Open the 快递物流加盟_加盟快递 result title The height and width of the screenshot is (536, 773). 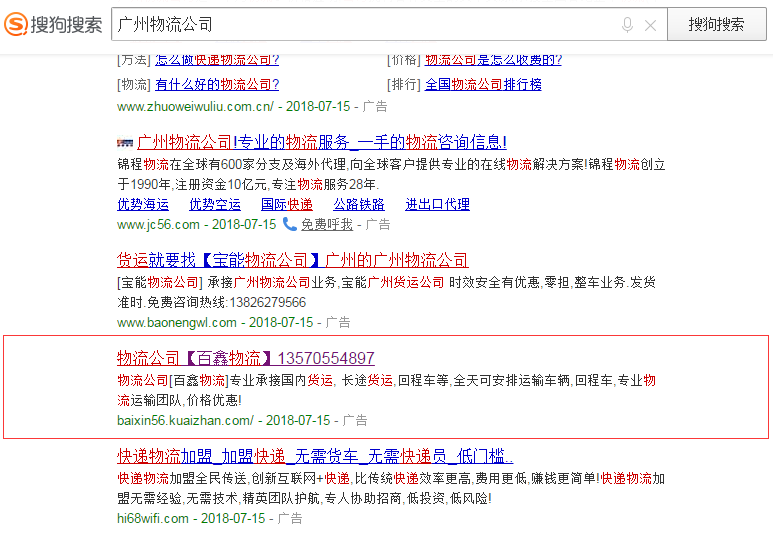[x=315, y=456]
